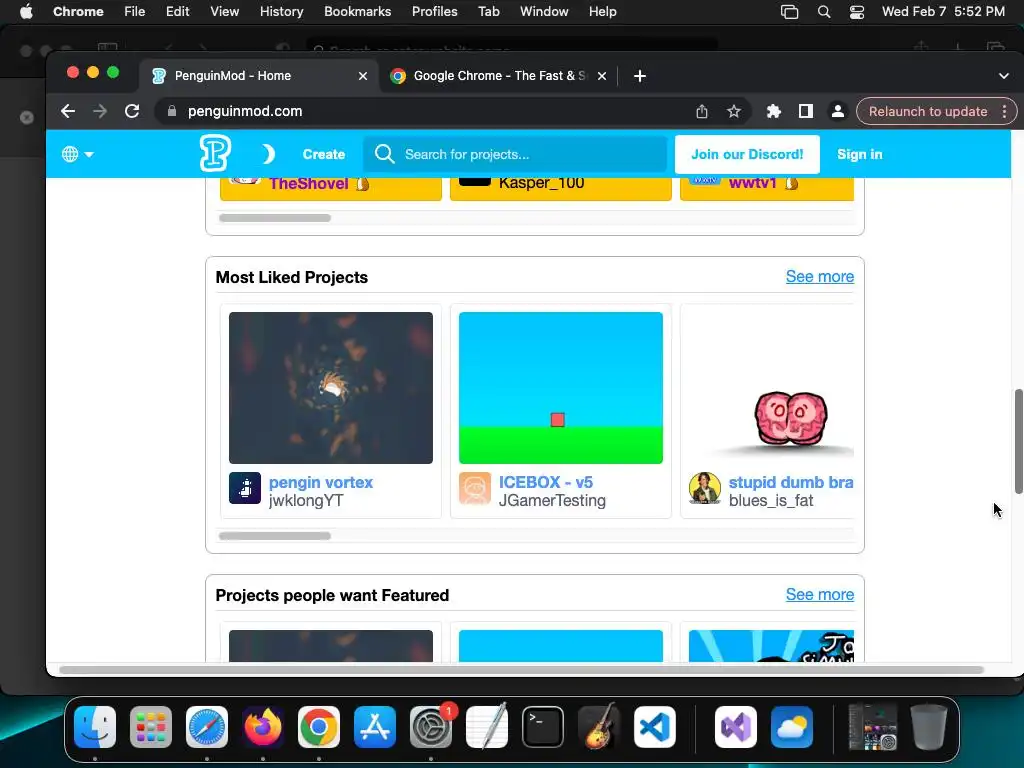1024x768 pixels.
Task: Open Firefox from the Dock
Action: tap(263, 726)
